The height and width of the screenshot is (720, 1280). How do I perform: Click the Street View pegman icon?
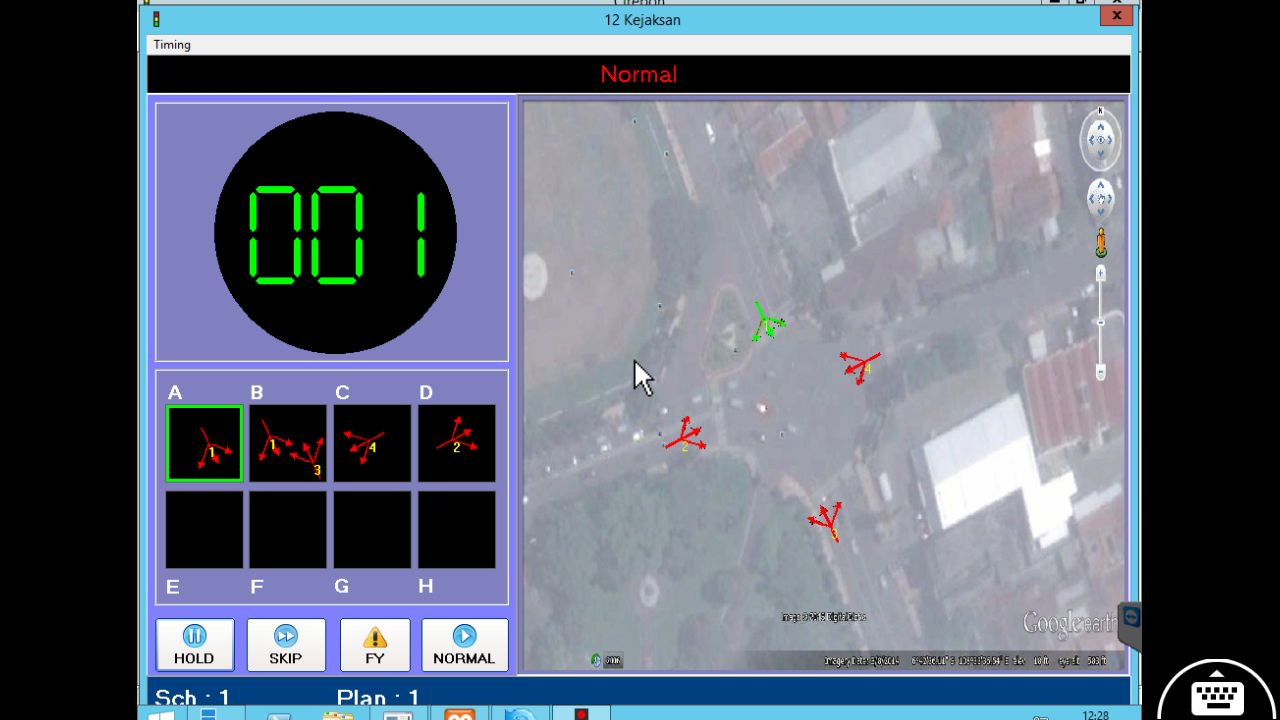1101,243
